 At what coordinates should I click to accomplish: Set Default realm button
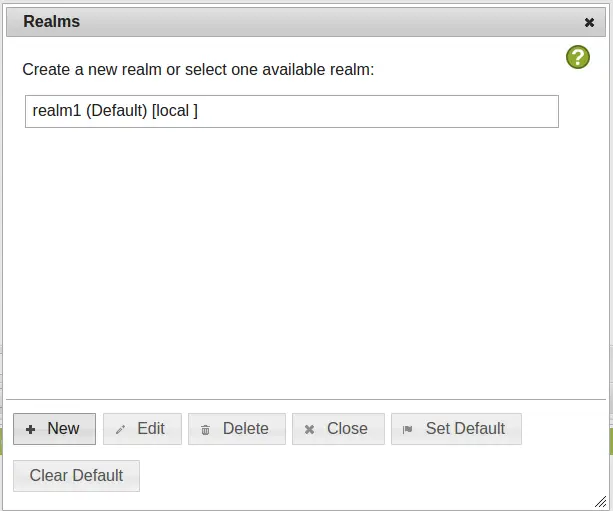point(456,429)
